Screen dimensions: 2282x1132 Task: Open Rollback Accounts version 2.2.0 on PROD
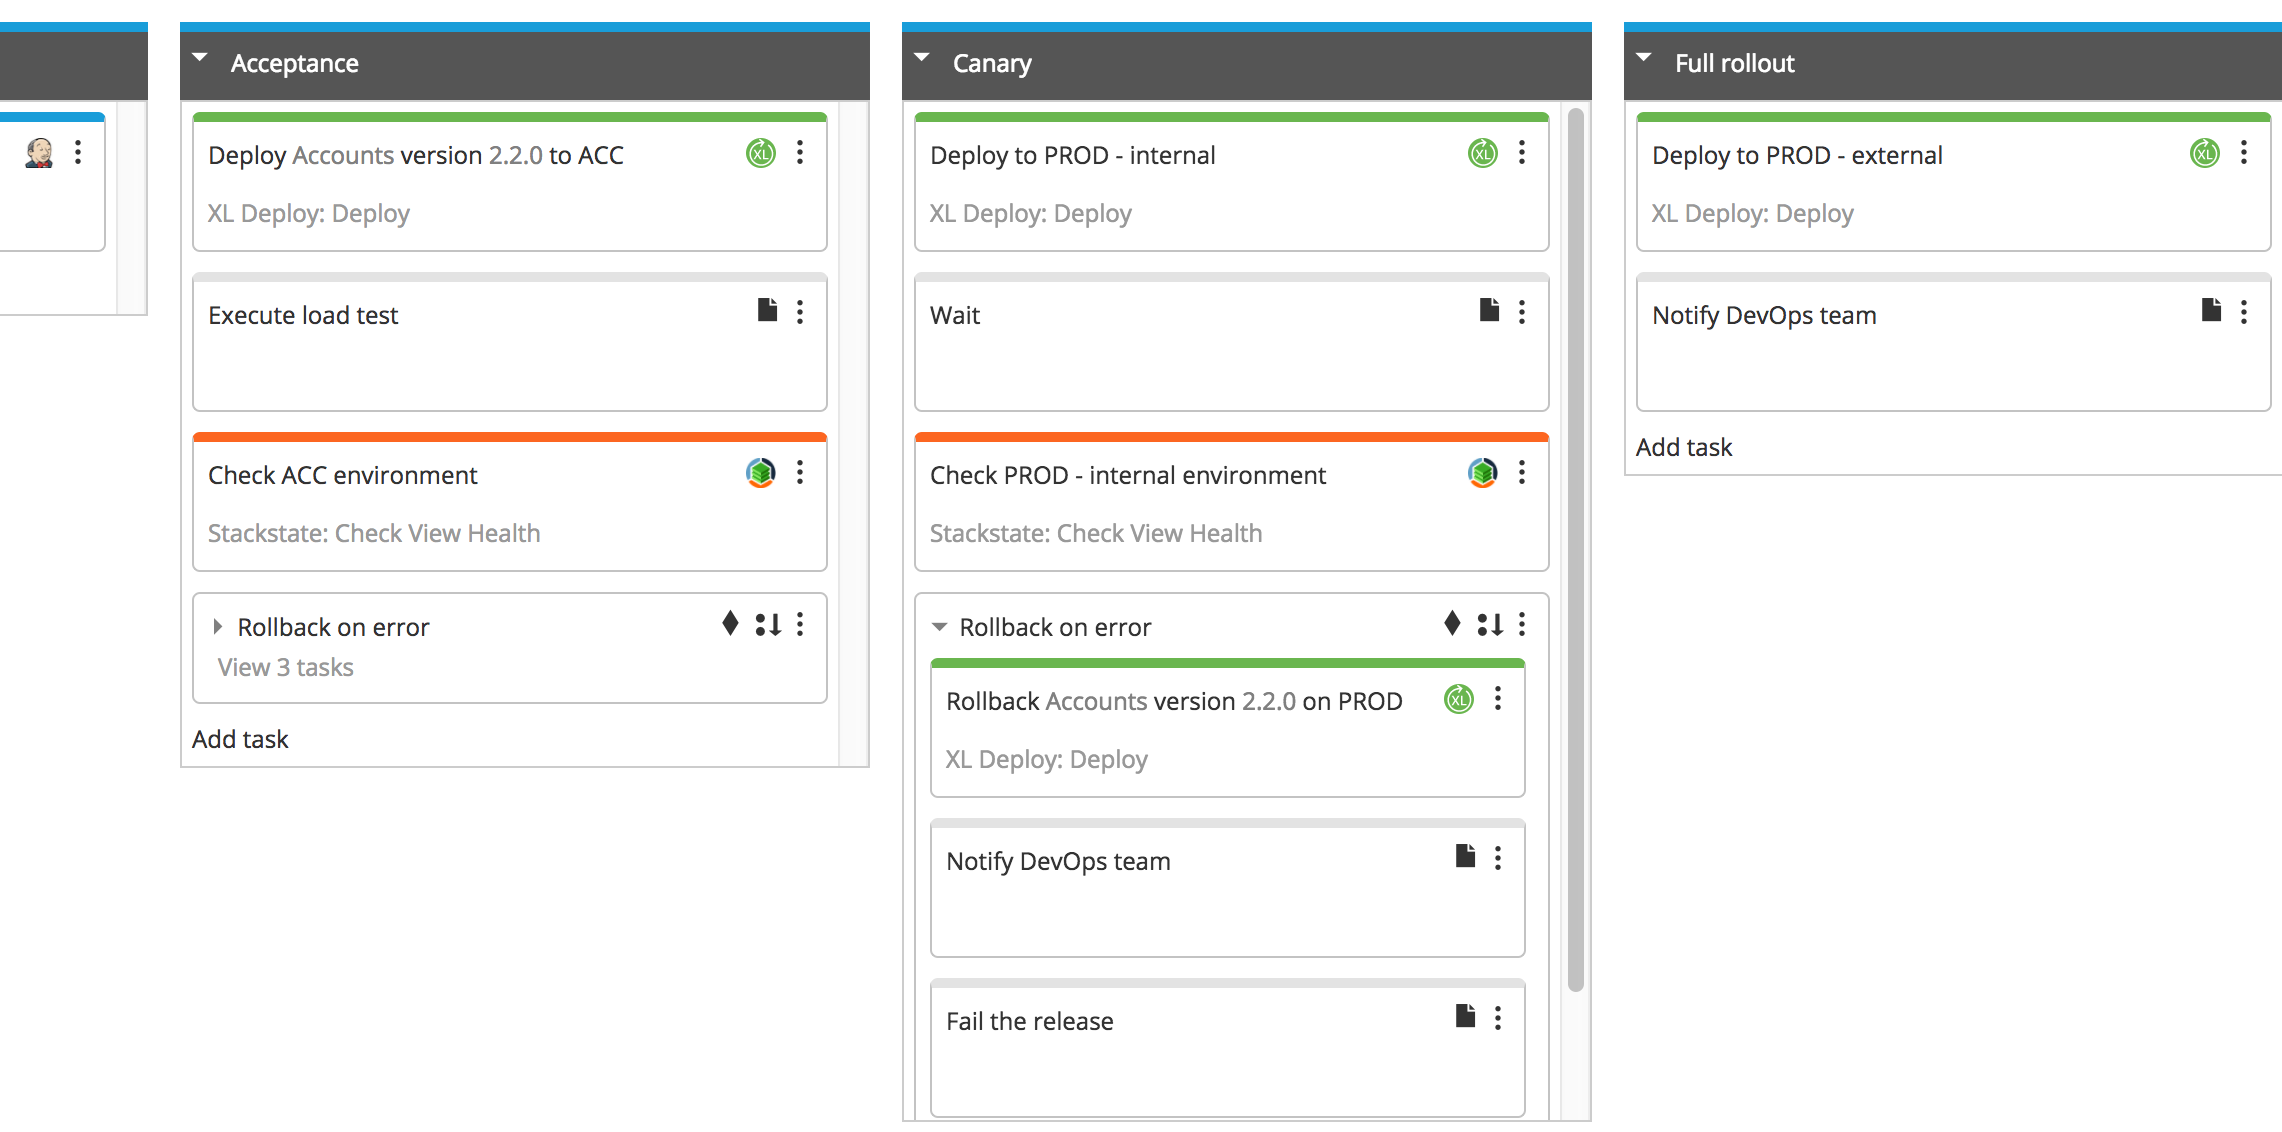(x=1174, y=701)
